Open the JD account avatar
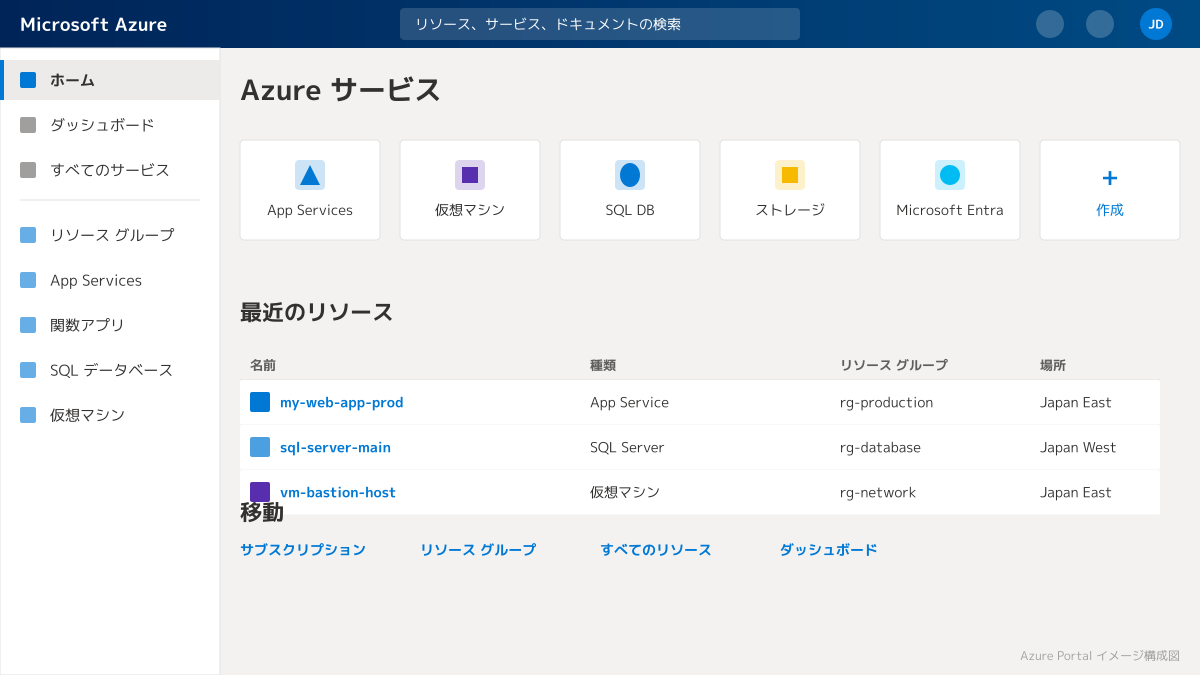Screen dimensions: 1200x675 (x=1156, y=24)
